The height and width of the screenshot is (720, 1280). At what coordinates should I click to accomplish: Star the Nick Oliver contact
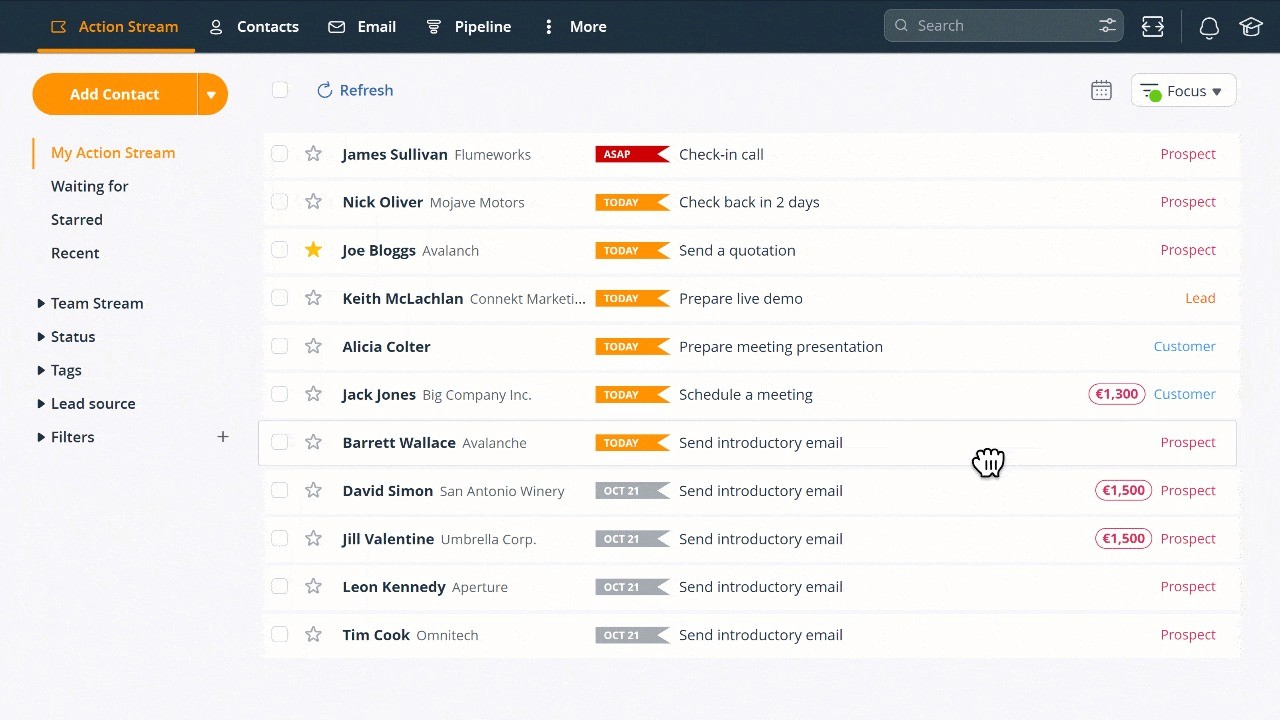(x=313, y=202)
